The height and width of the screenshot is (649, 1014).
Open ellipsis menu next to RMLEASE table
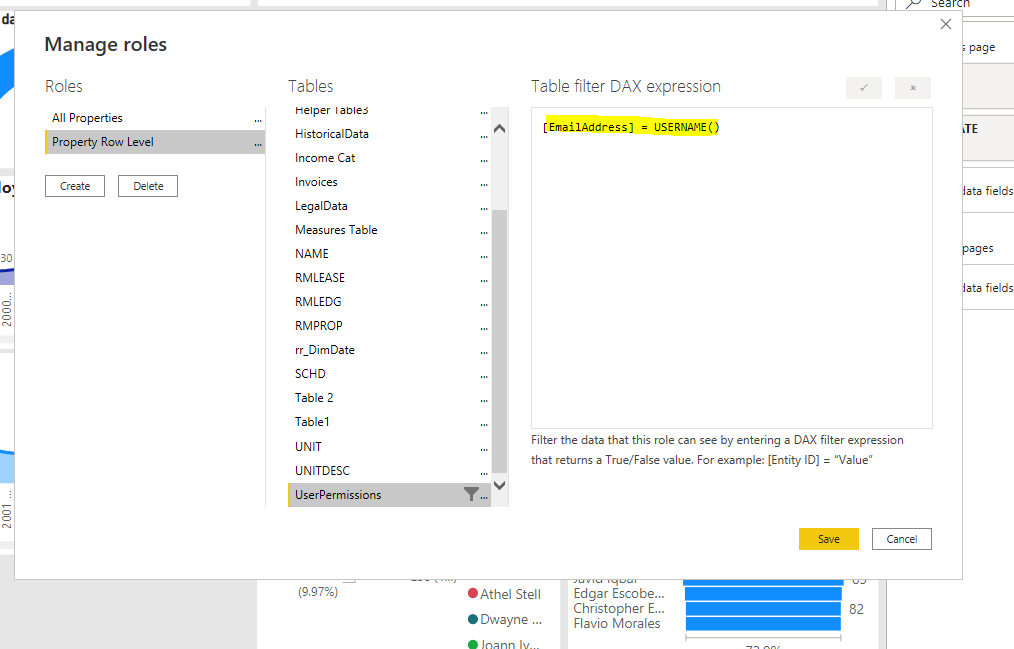point(484,279)
